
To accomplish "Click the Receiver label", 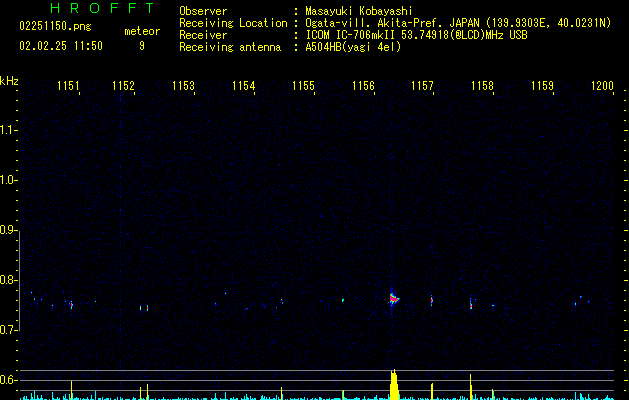I will click(203, 35).
